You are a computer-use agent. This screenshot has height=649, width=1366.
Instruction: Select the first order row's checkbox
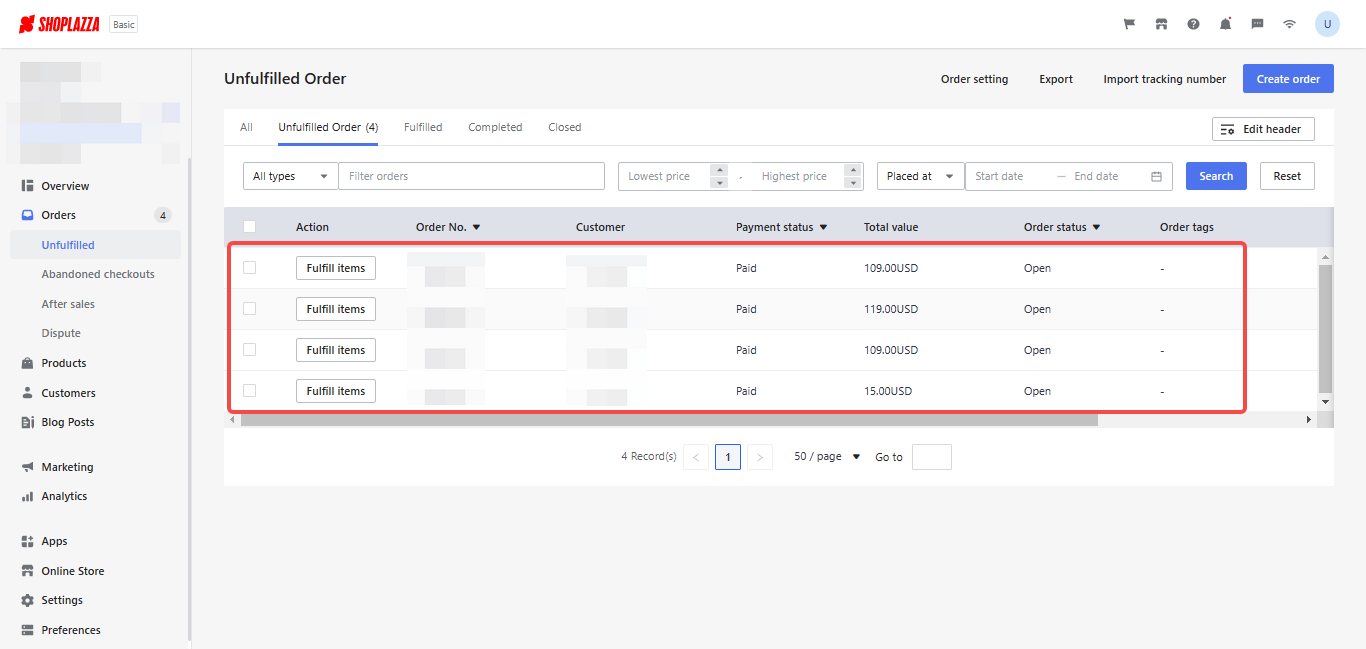pos(250,268)
